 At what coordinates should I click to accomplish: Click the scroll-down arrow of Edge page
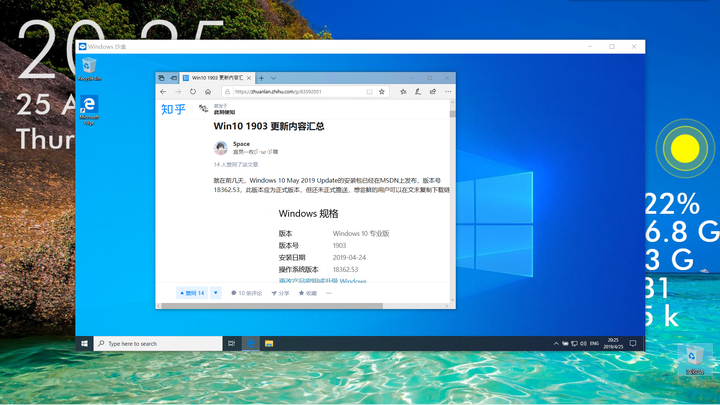(452, 300)
